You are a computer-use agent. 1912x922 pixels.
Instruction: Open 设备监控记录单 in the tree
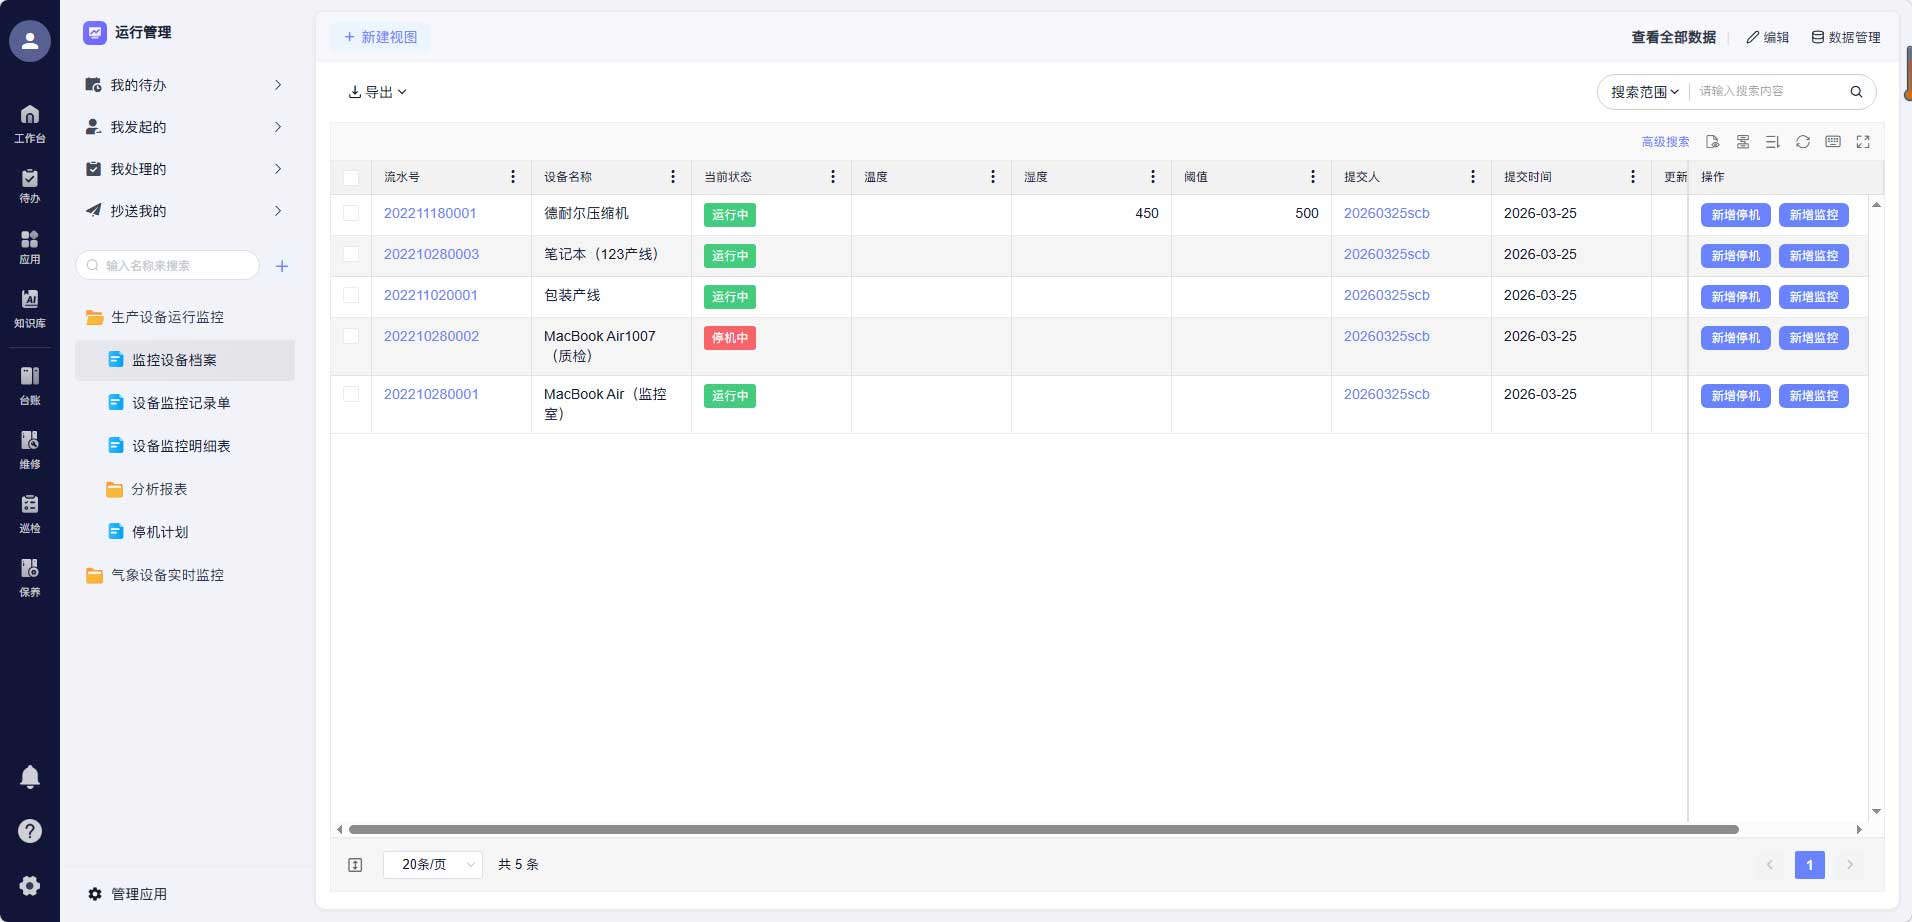tap(181, 403)
